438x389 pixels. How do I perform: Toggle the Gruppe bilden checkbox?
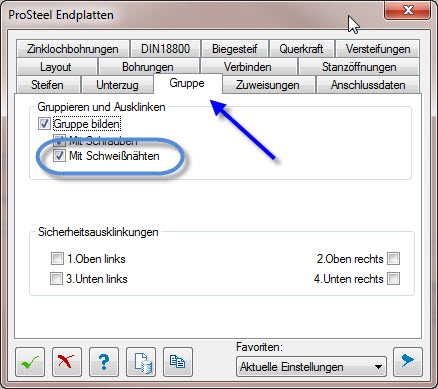point(44,124)
